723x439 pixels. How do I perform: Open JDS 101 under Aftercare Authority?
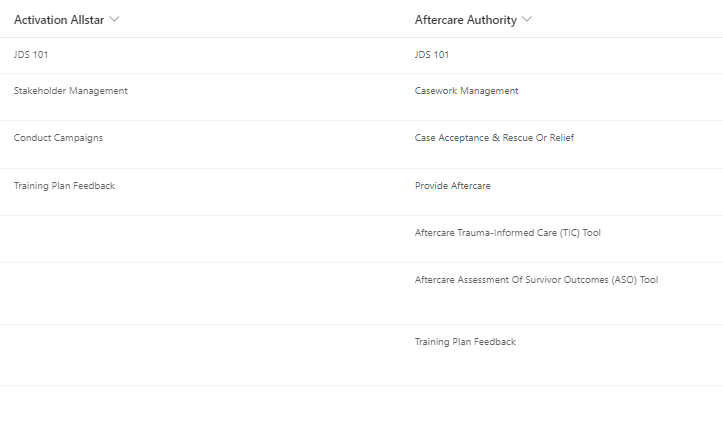432,54
